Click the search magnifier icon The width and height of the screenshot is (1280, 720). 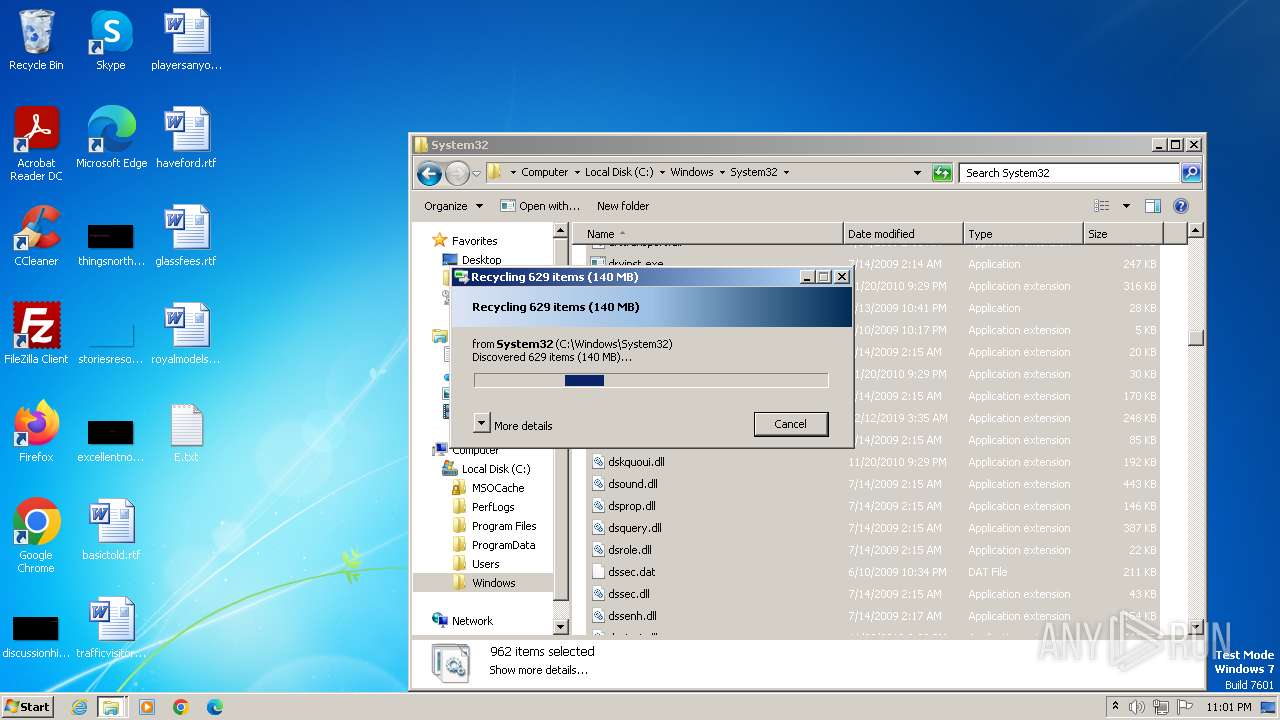[1190, 173]
